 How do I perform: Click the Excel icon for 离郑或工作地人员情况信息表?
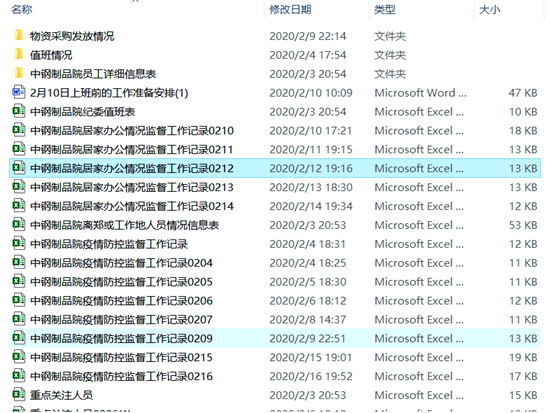(x=19, y=225)
